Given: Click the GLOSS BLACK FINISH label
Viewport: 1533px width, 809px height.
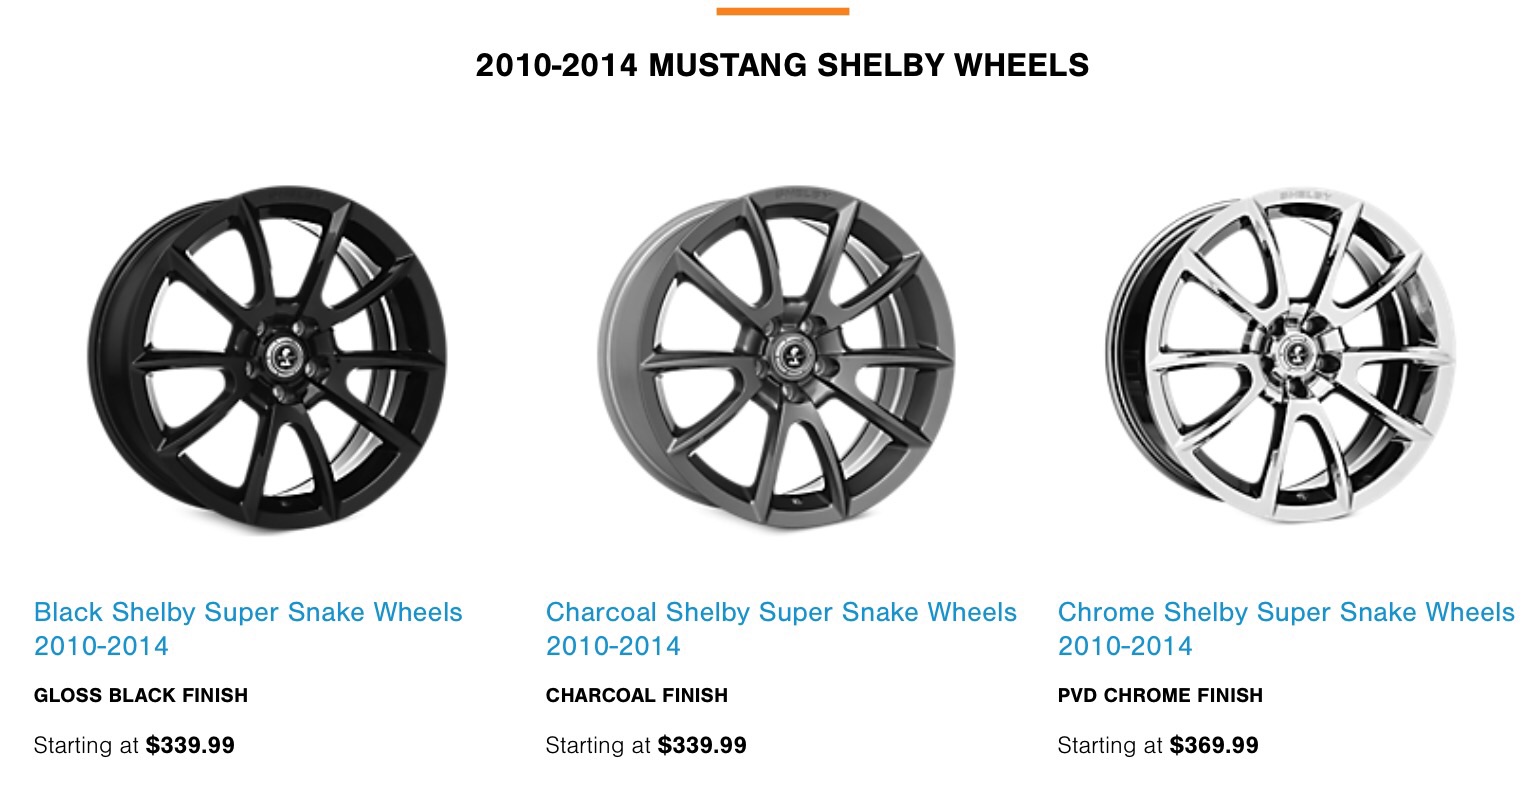Looking at the screenshot, I should [141, 695].
